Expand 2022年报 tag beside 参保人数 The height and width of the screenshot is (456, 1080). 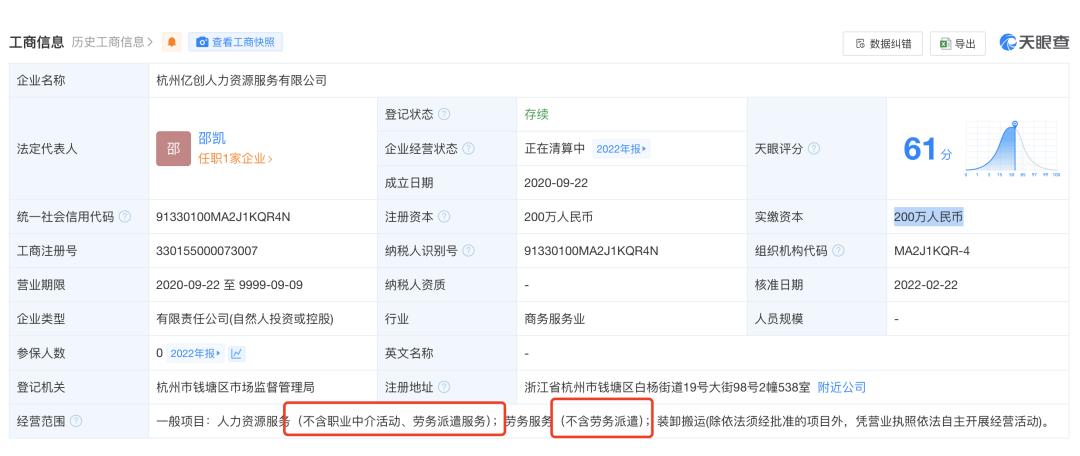click(x=196, y=353)
